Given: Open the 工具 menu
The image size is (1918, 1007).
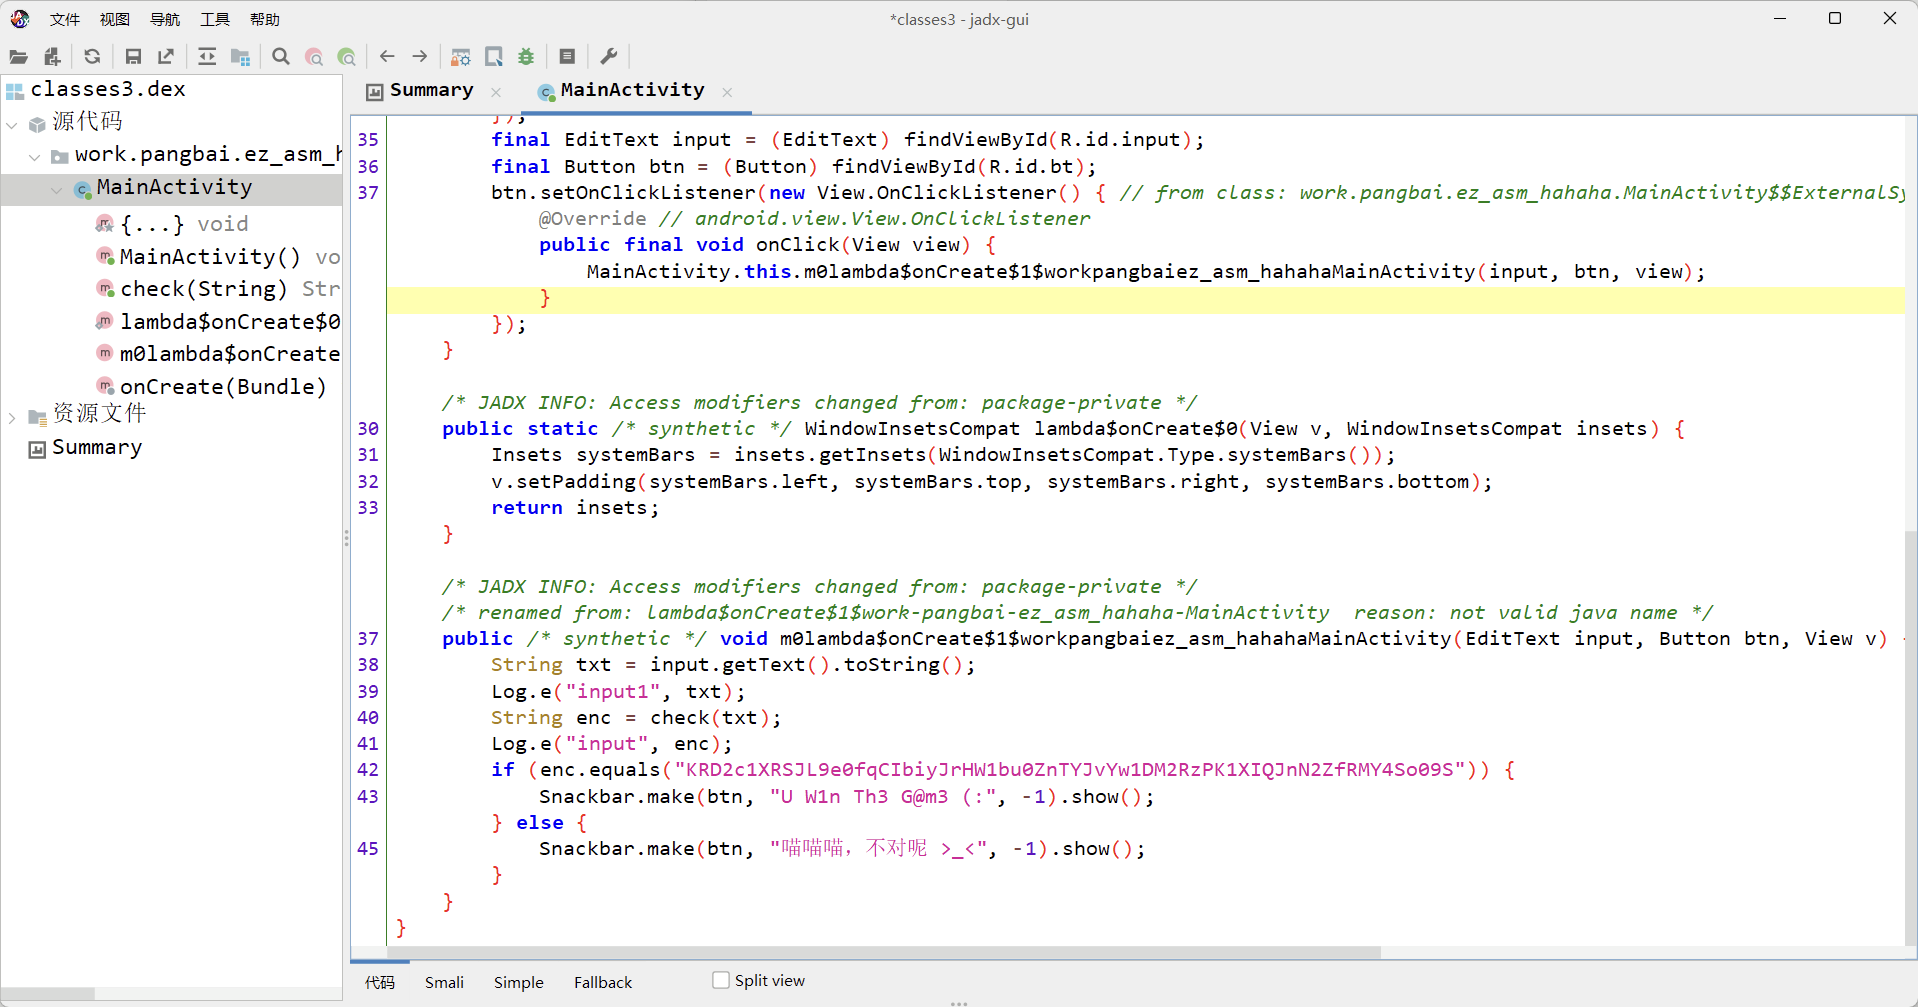Looking at the screenshot, I should (x=214, y=19).
